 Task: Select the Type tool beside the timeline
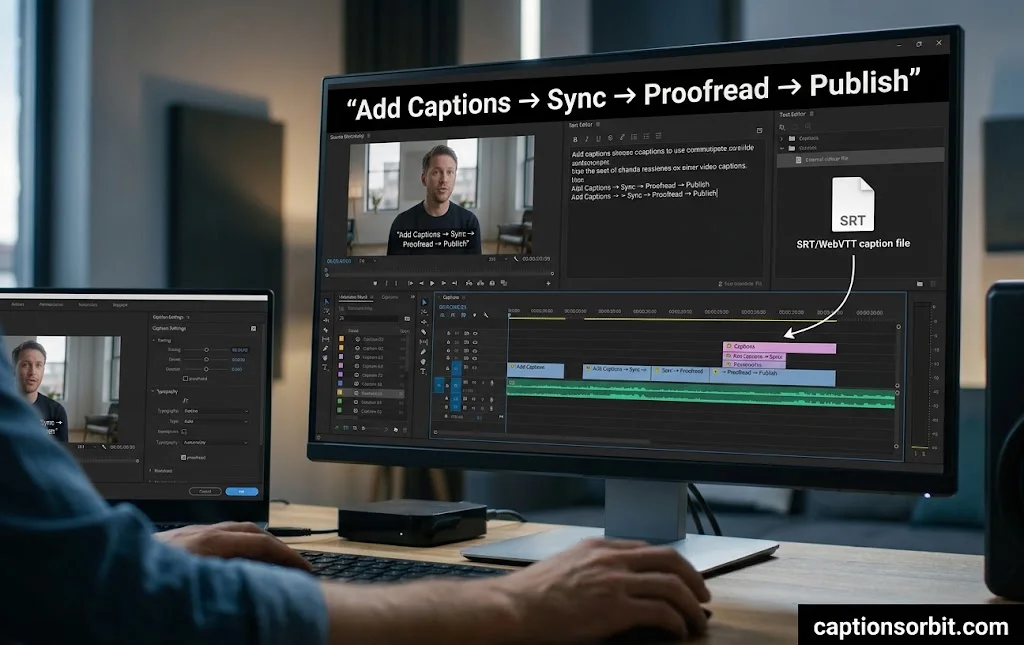pyautogui.click(x=424, y=371)
